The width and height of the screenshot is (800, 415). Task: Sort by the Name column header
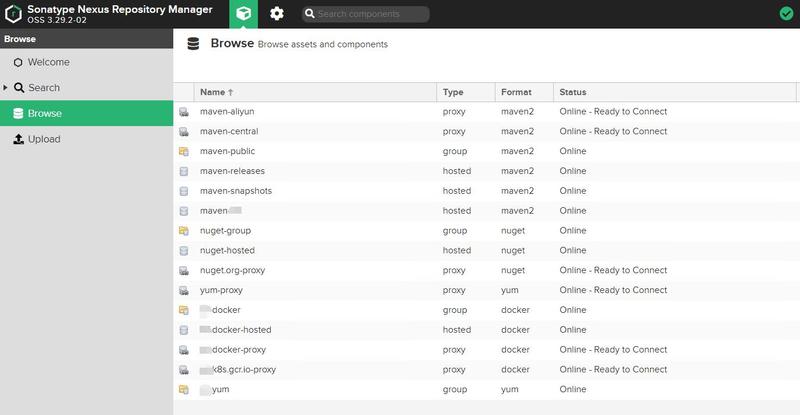[x=315, y=92]
